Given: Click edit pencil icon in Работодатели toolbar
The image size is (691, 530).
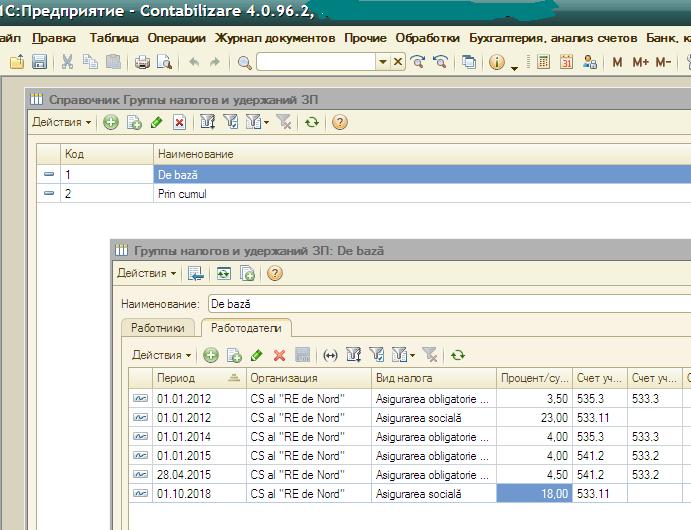Looking at the screenshot, I should (256, 355).
